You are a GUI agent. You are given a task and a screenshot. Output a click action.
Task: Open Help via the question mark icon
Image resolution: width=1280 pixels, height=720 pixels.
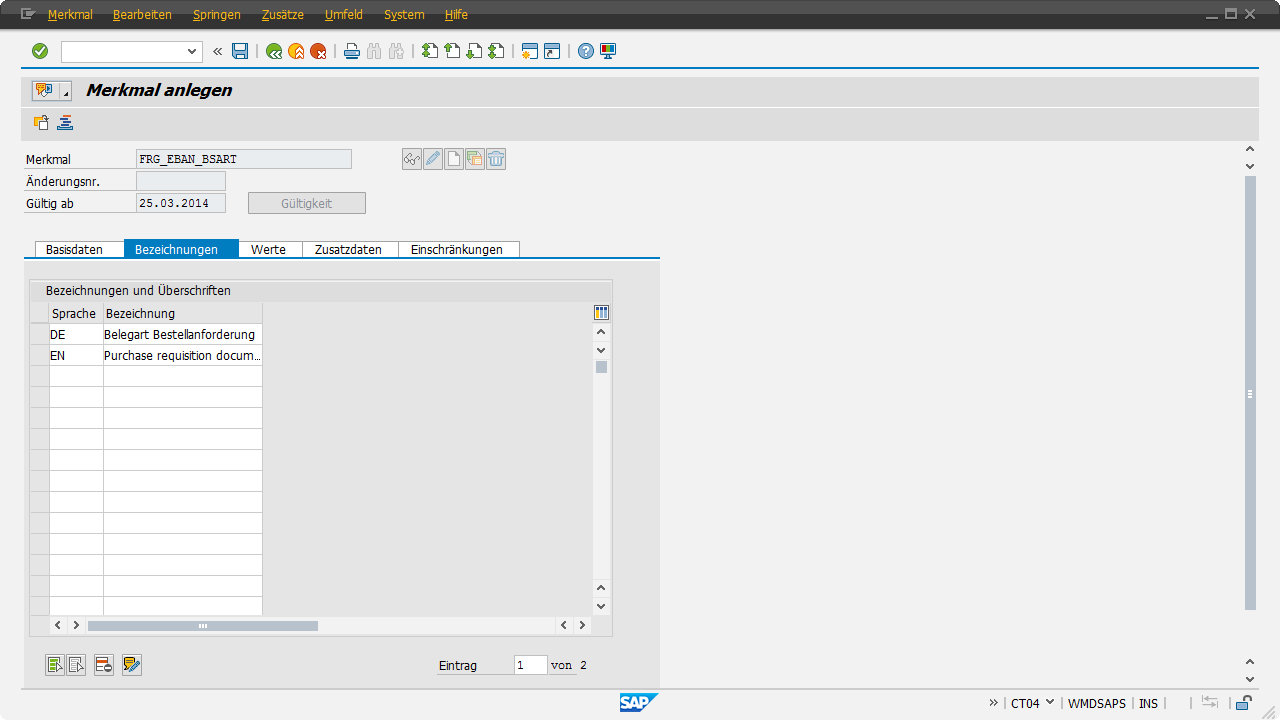(586, 51)
